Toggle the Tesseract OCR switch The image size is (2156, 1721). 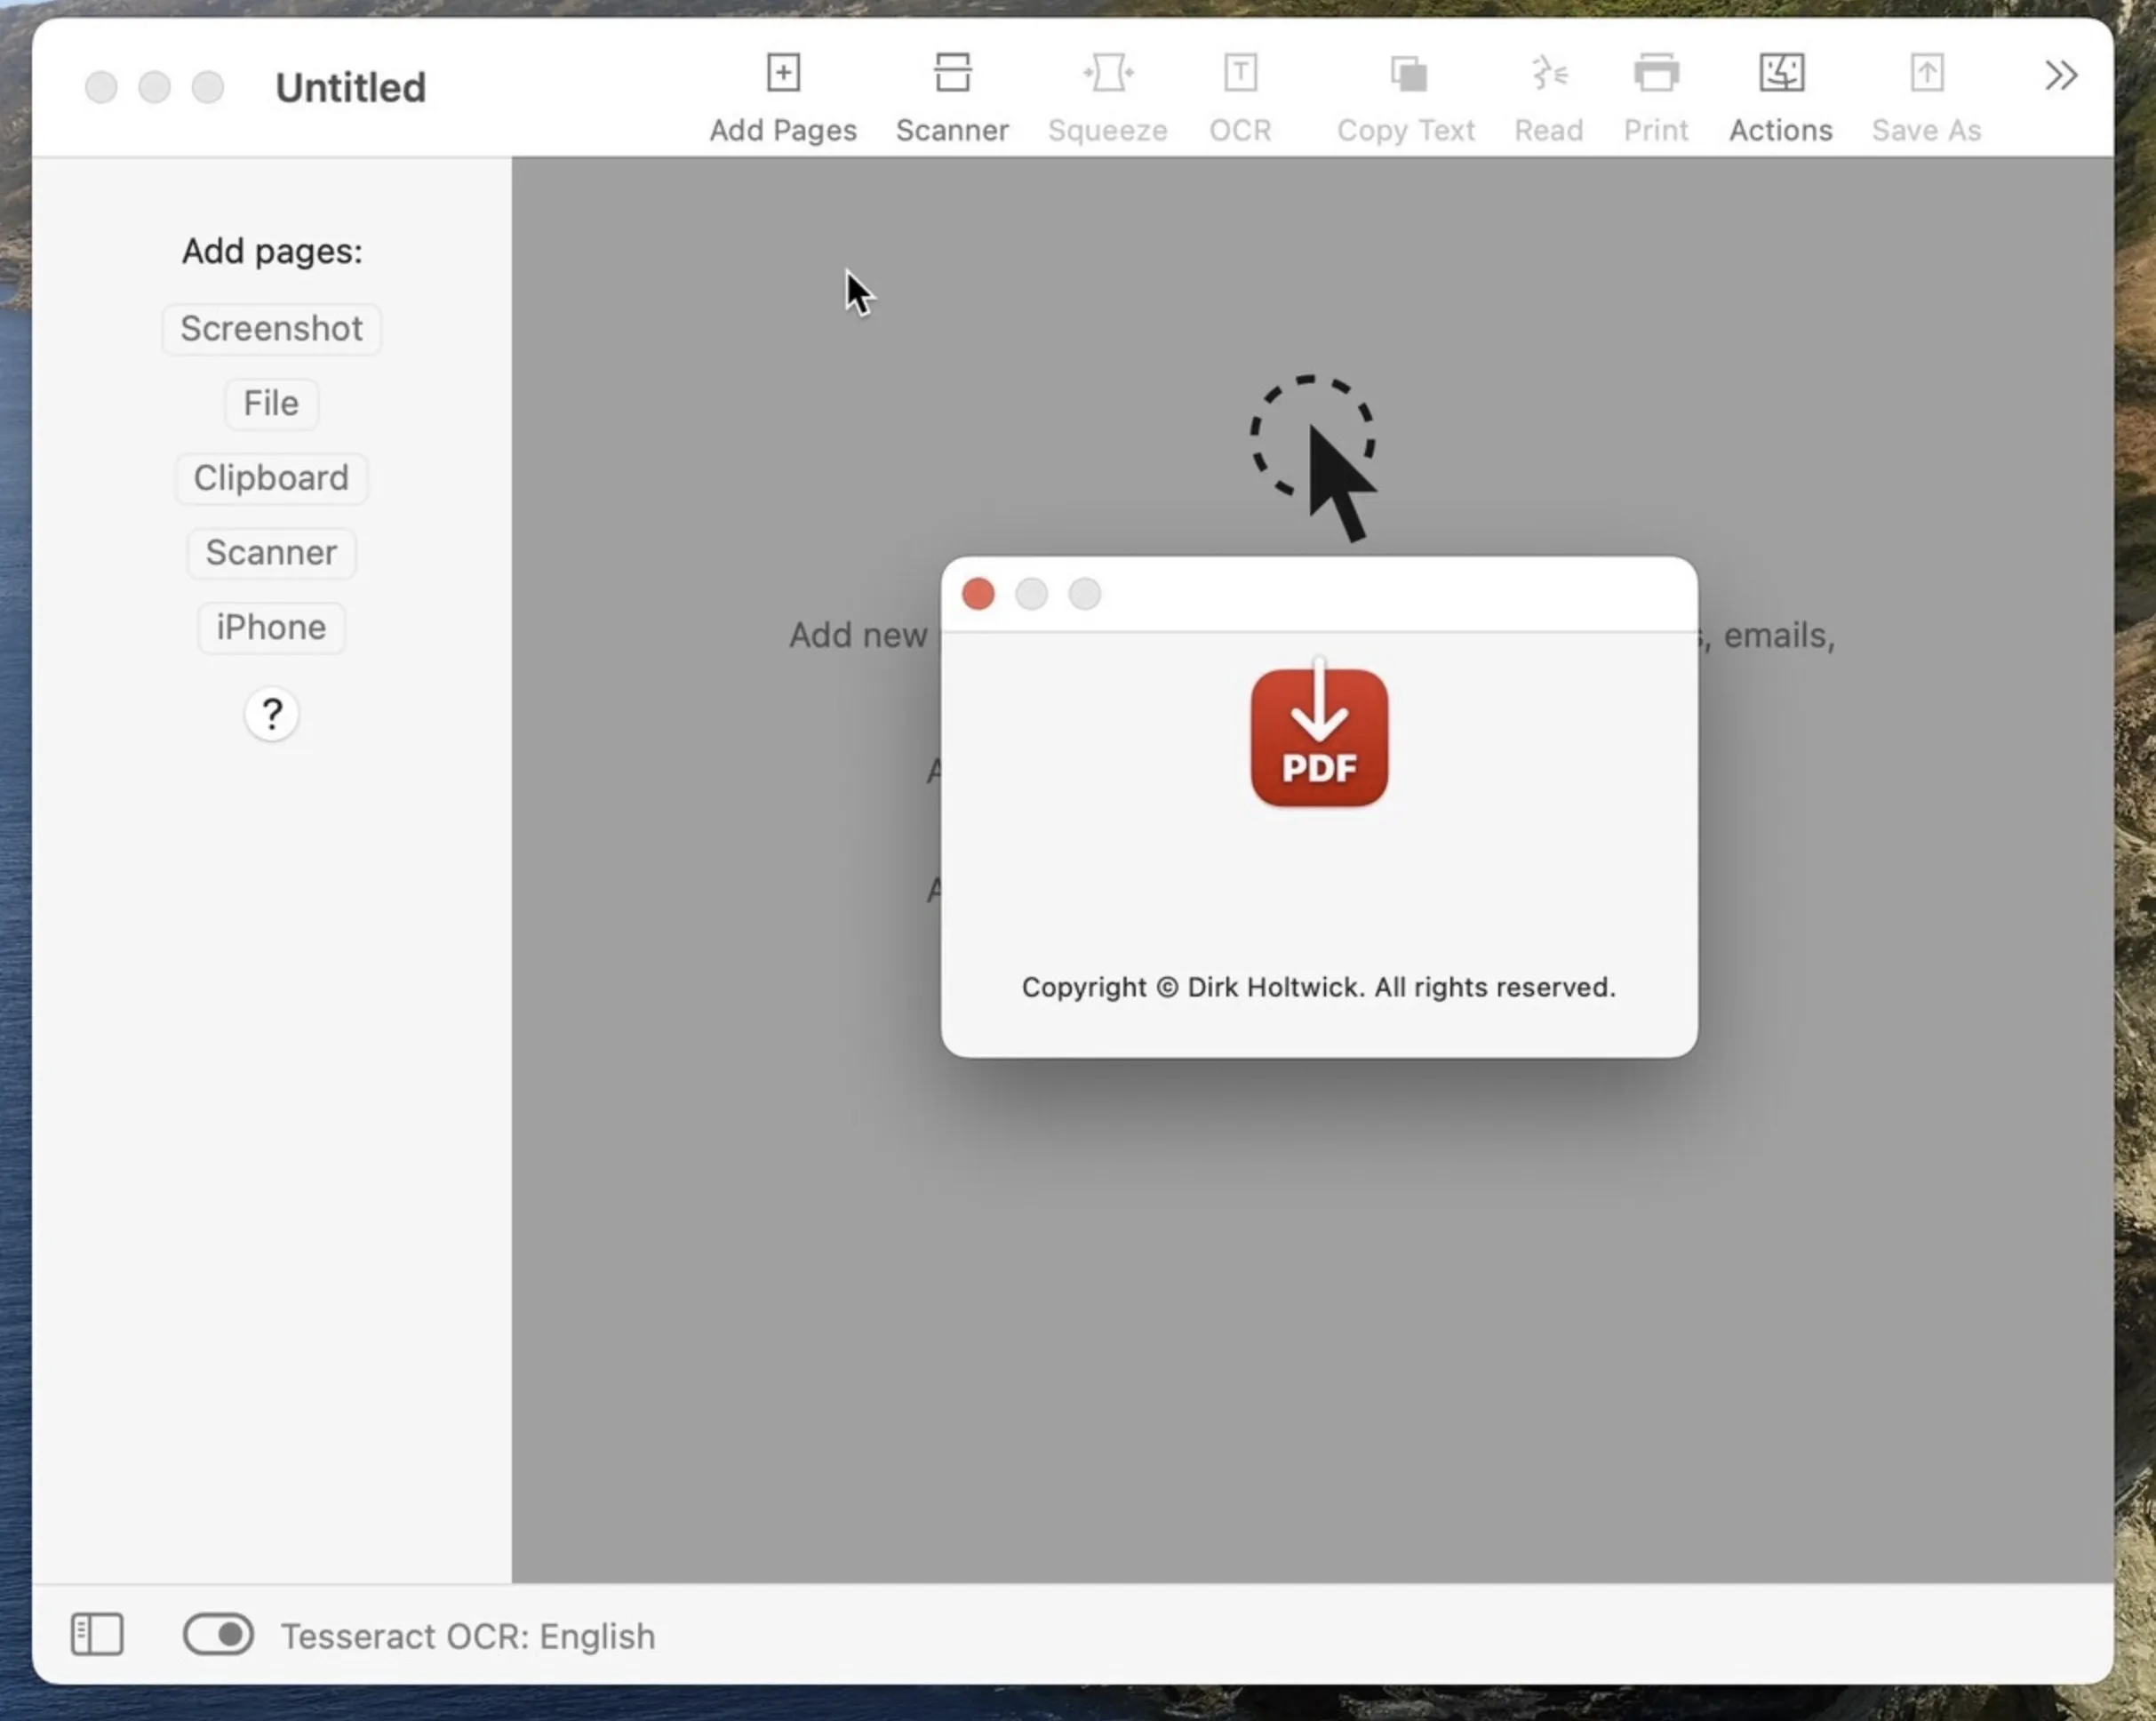tap(218, 1634)
